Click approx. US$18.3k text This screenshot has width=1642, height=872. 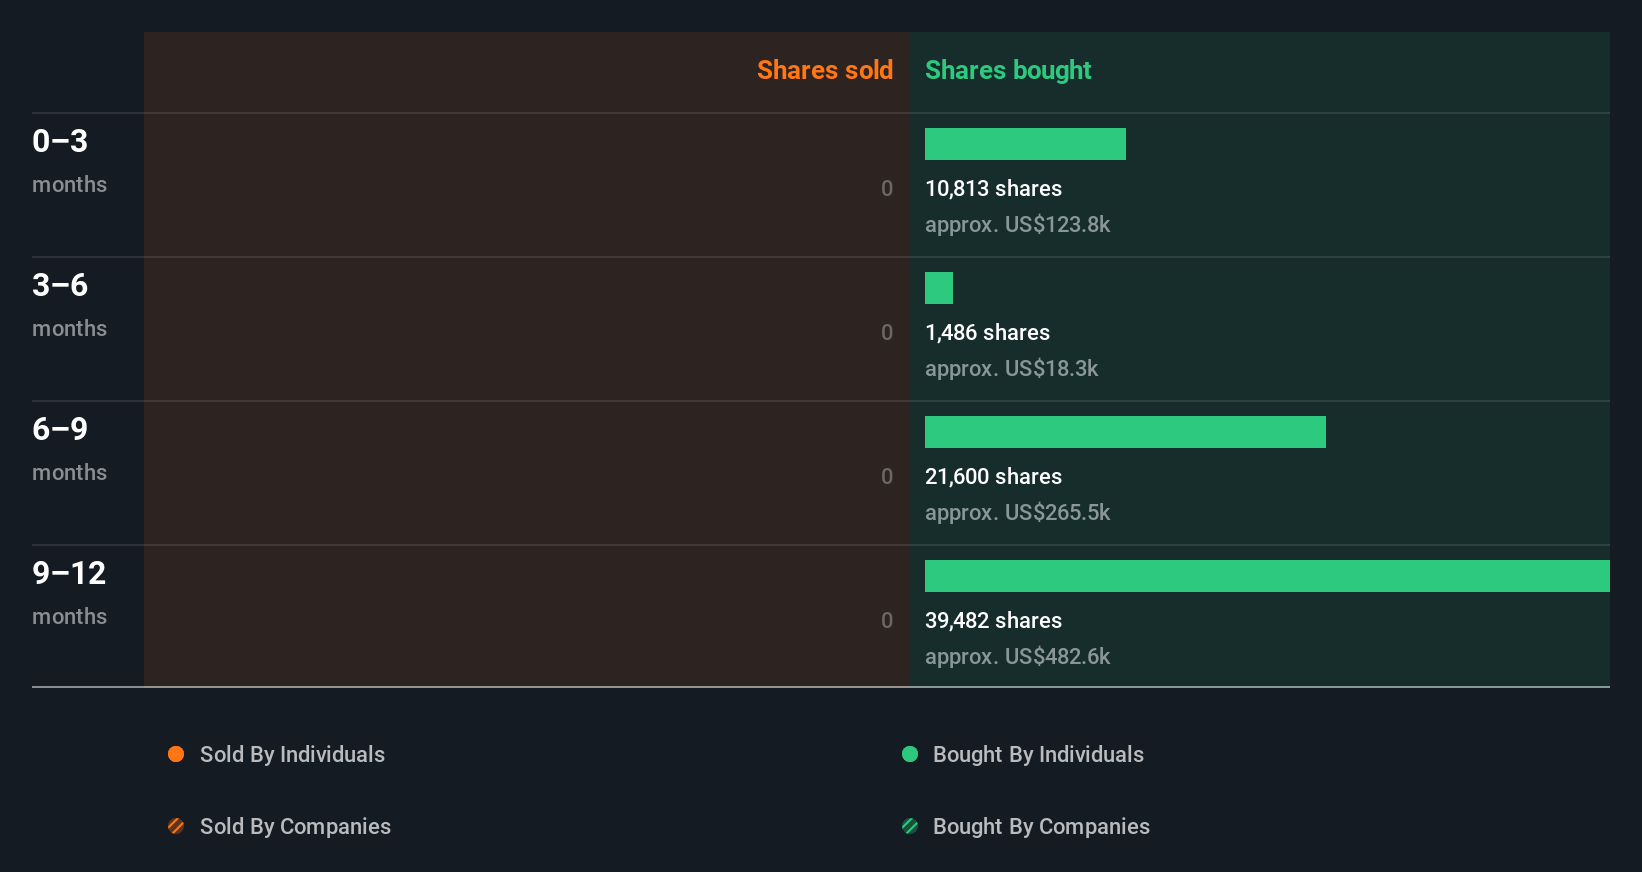tap(1011, 369)
